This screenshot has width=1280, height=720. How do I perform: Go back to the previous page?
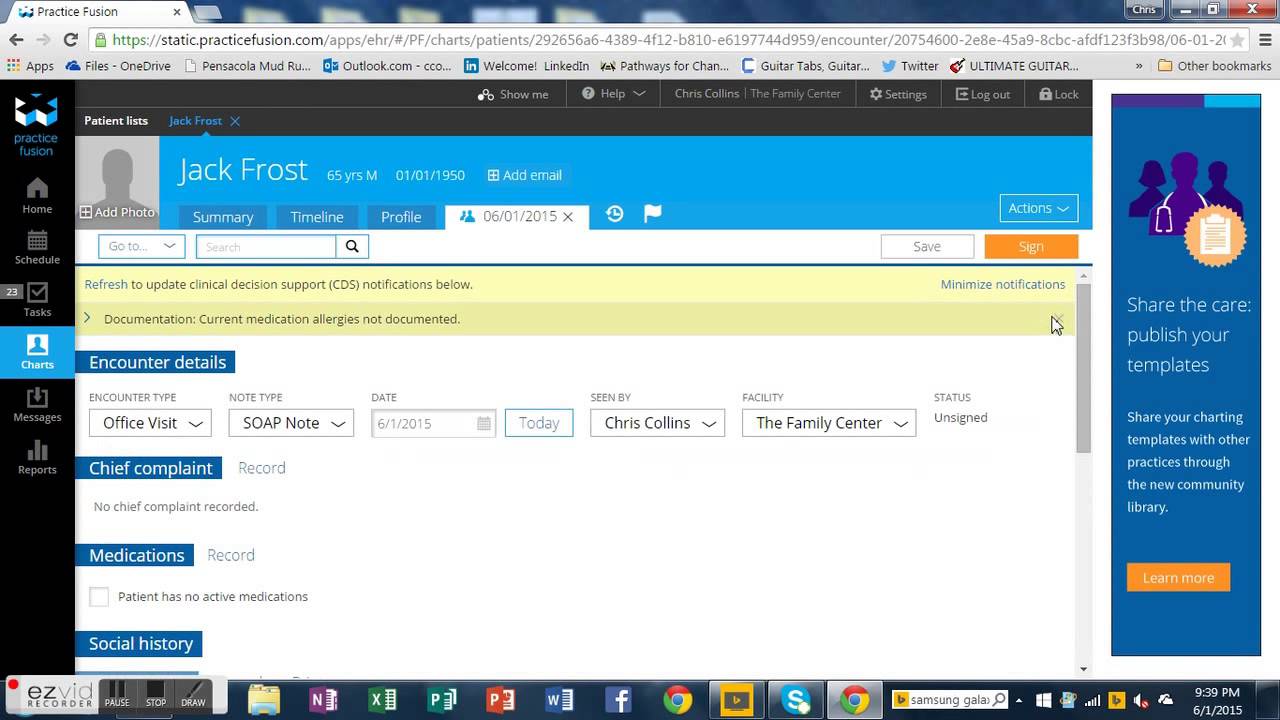point(16,40)
